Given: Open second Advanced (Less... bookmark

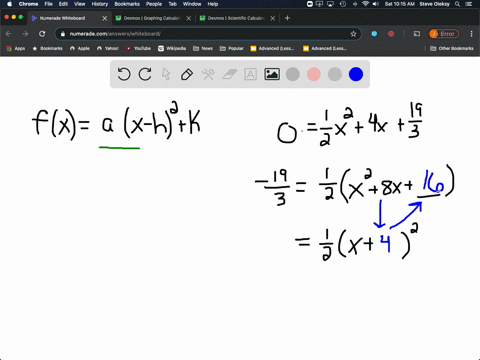Looking at the screenshot, I should 325,48.
